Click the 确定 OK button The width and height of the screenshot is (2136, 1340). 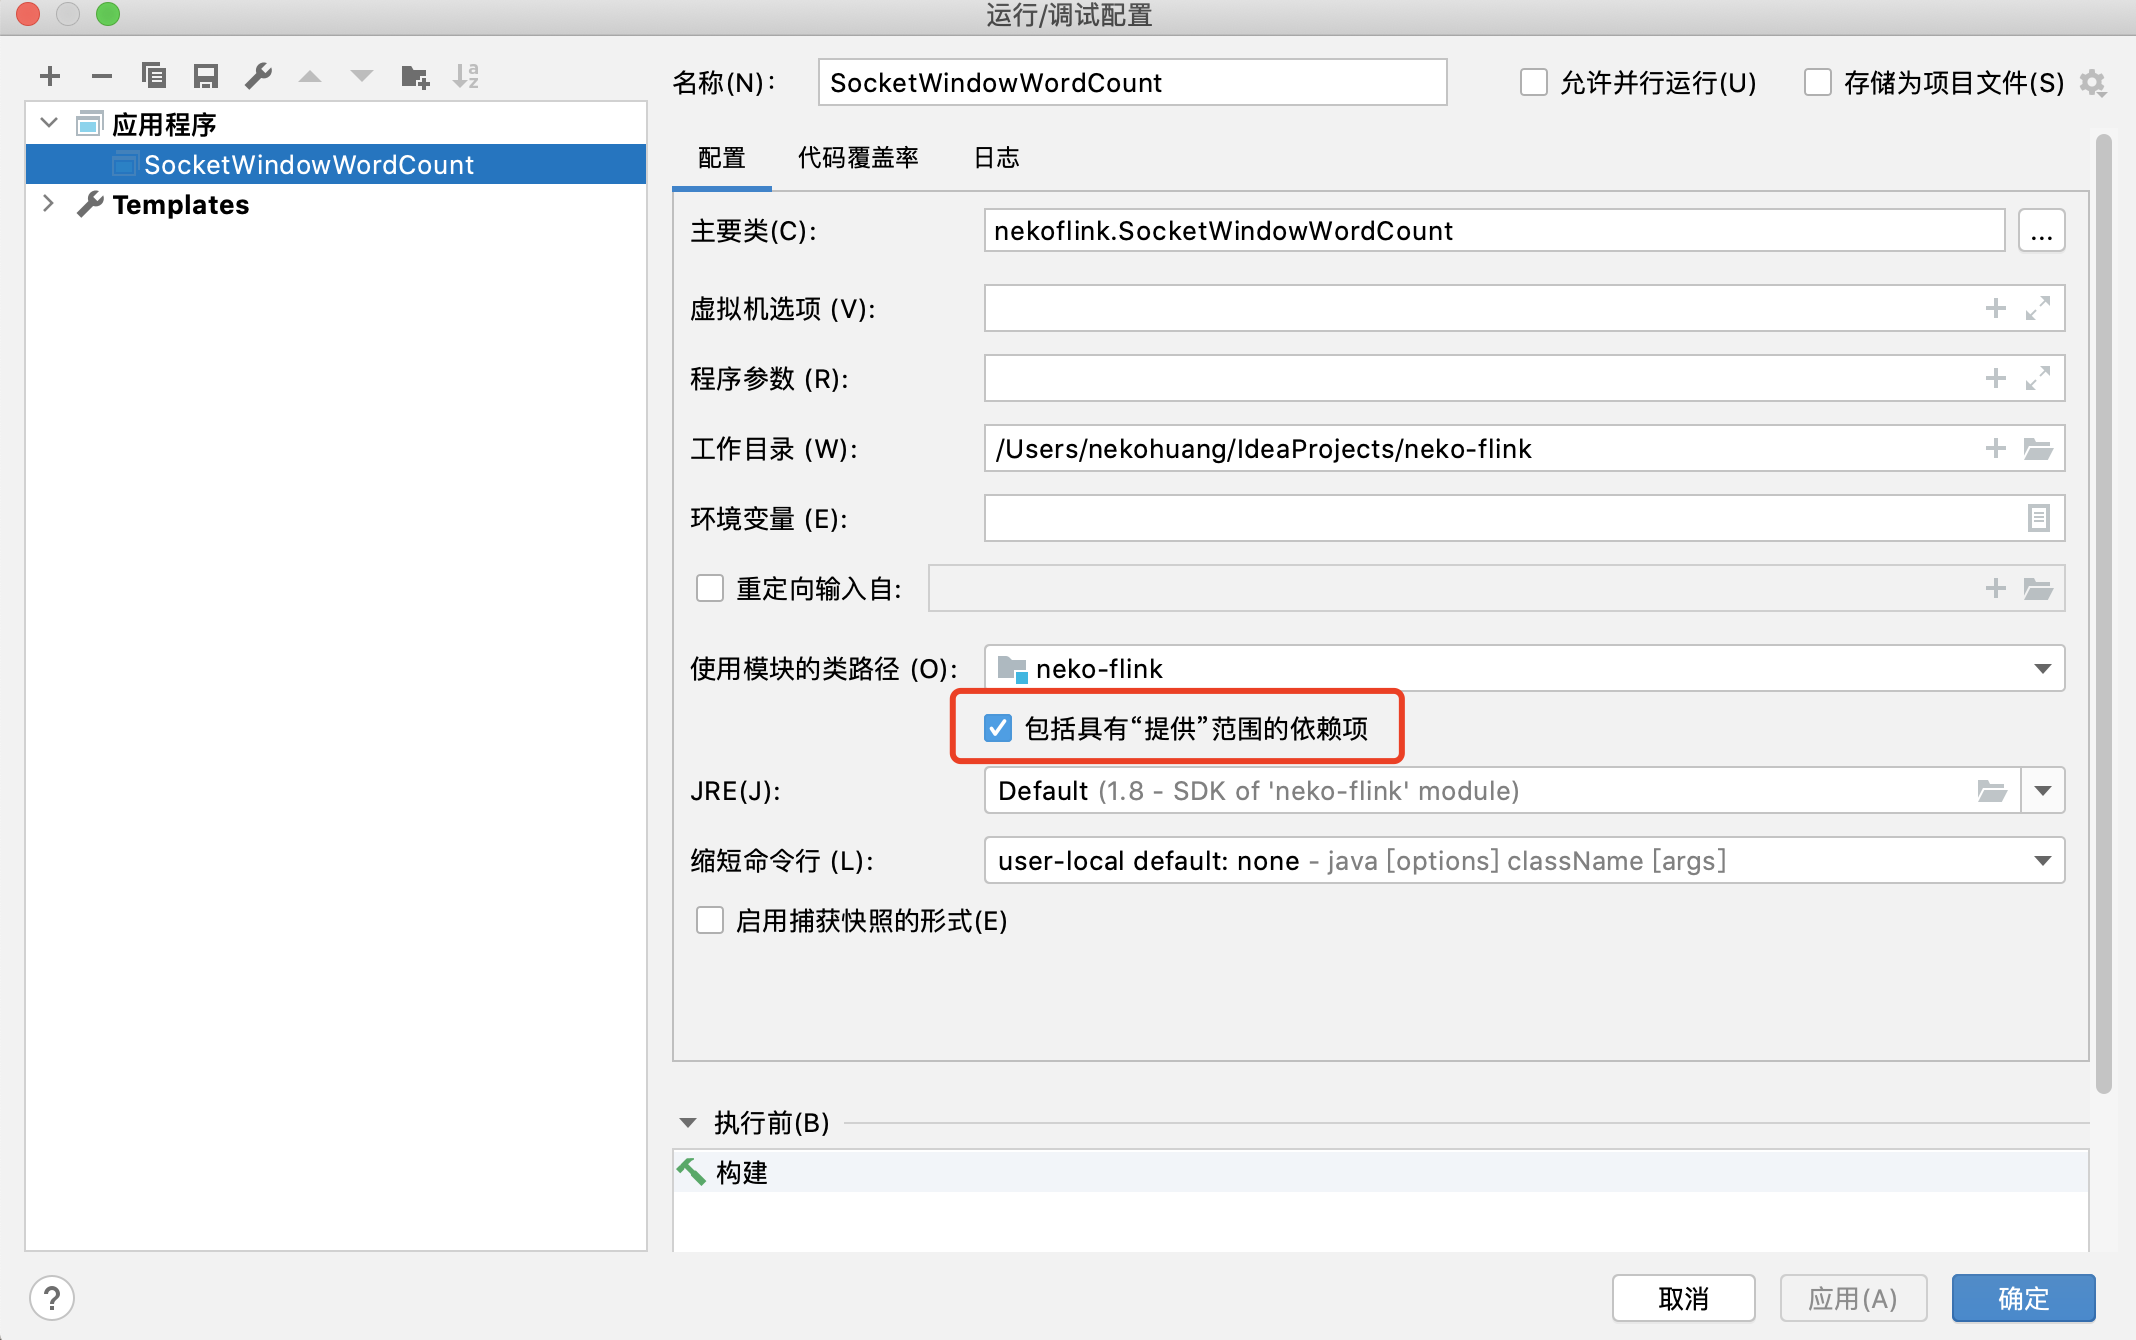(2023, 1298)
